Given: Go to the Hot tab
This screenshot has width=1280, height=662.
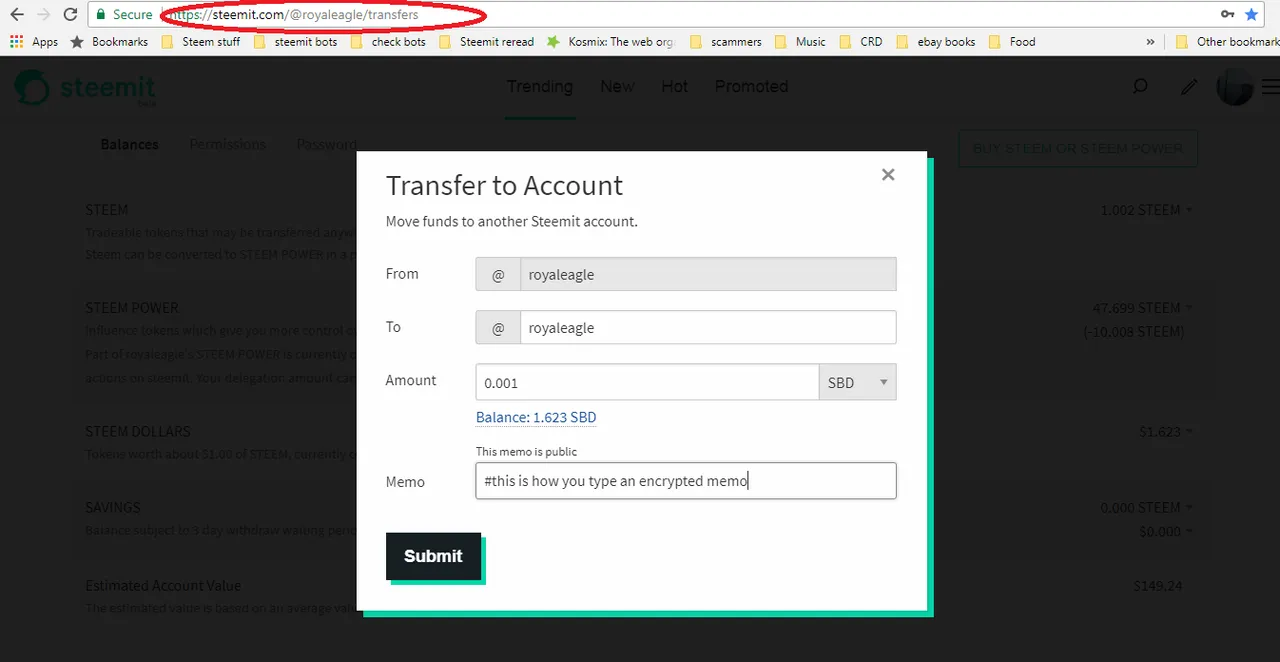Looking at the screenshot, I should coord(675,87).
